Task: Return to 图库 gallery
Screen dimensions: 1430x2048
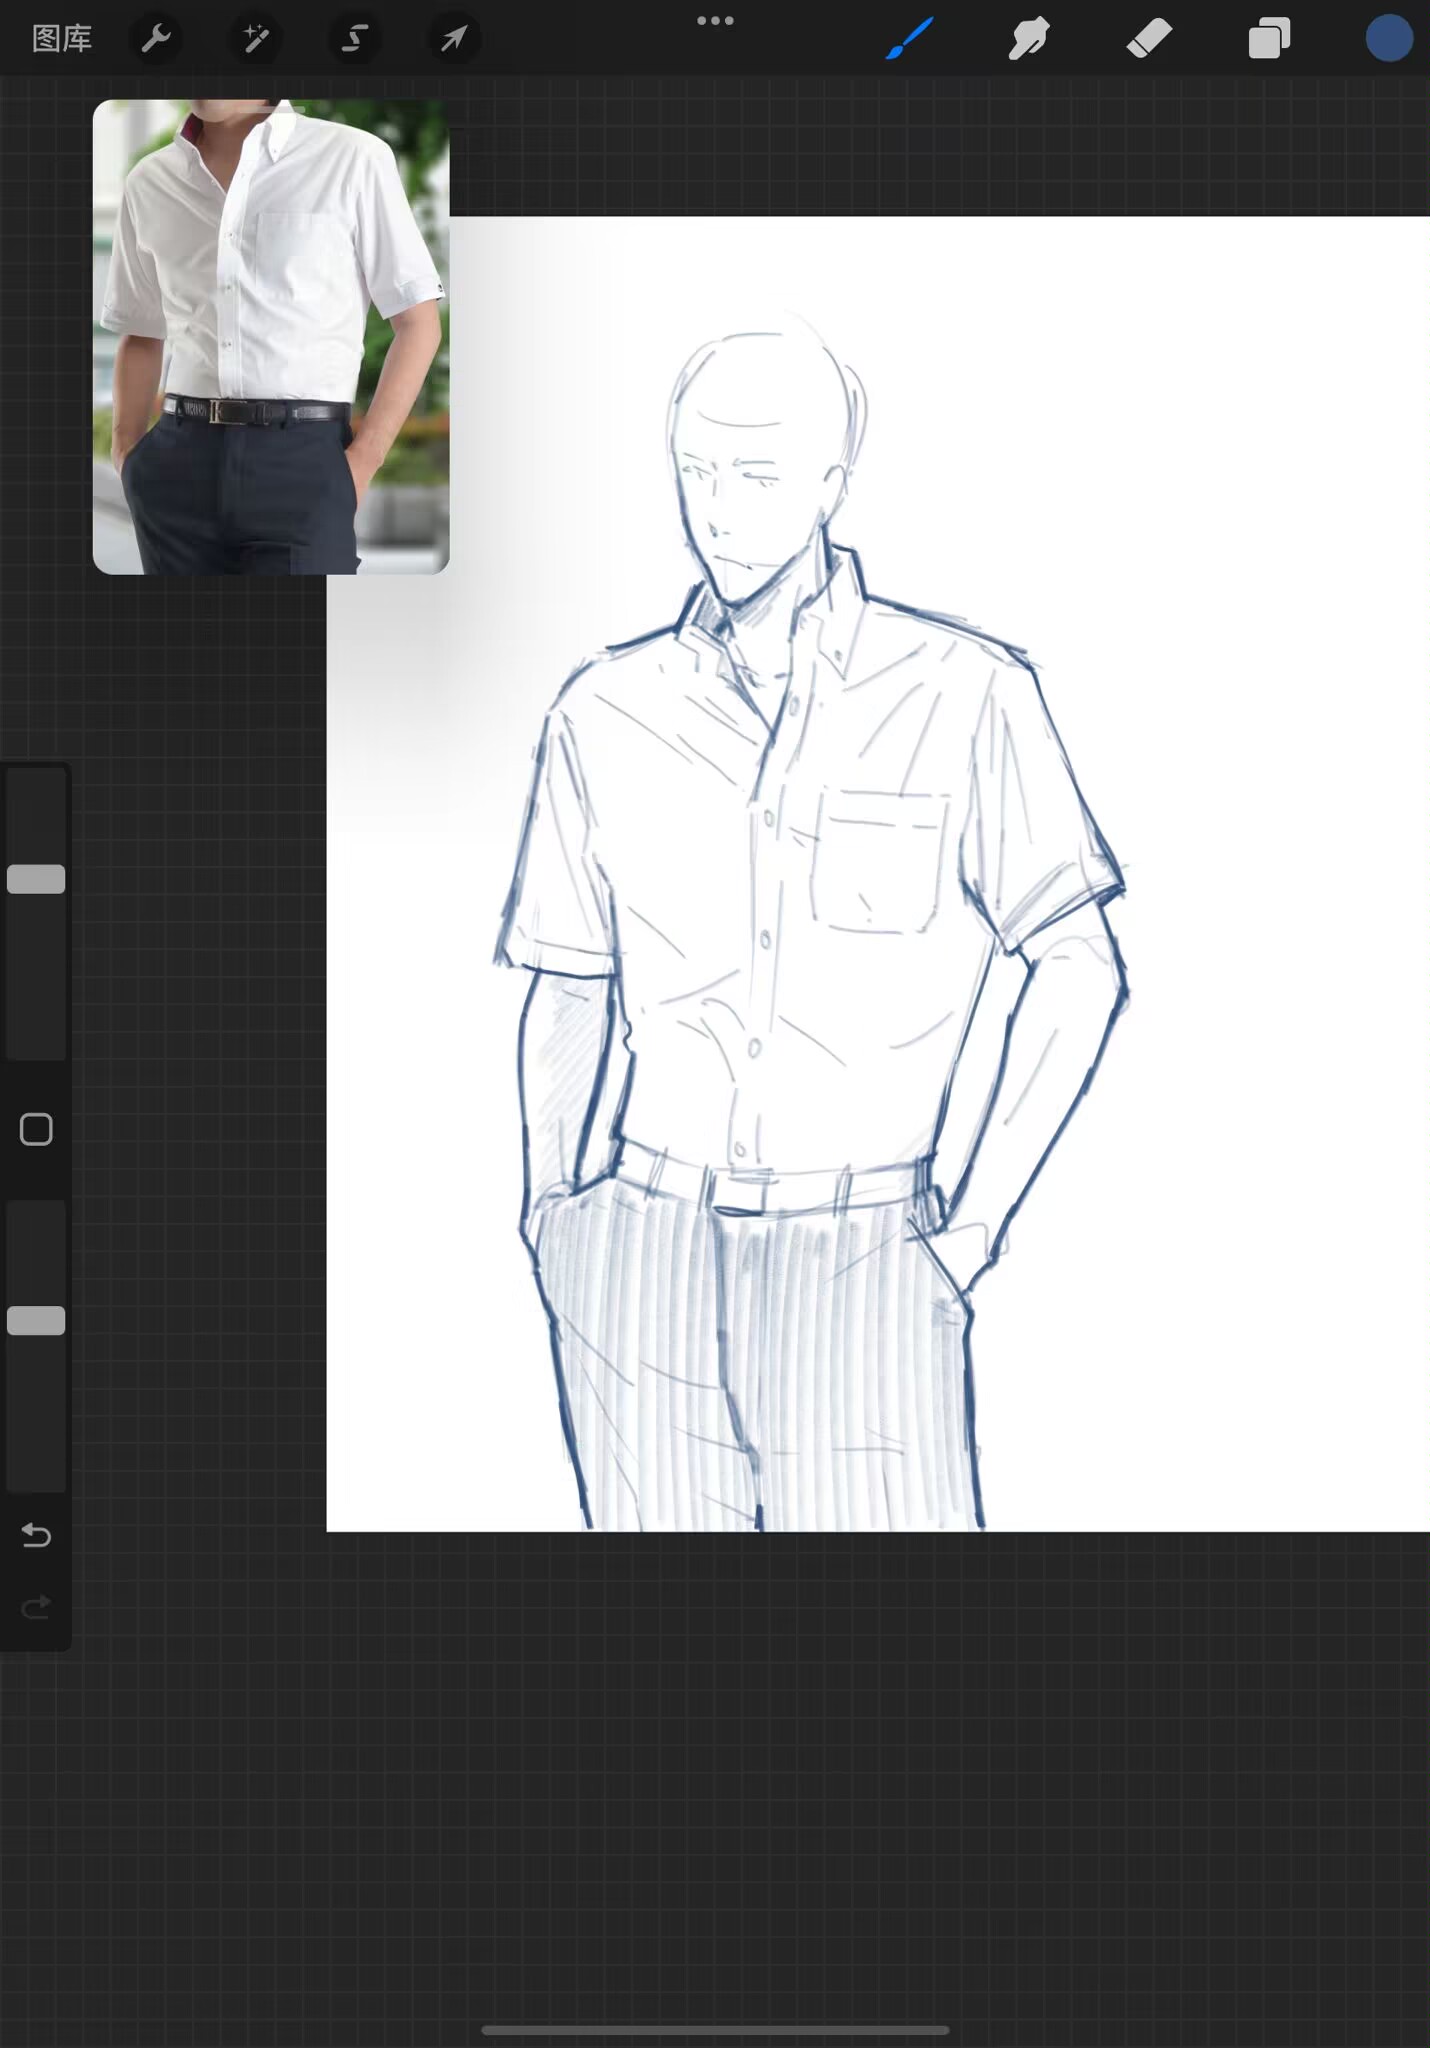Action: (x=62, y=39)
